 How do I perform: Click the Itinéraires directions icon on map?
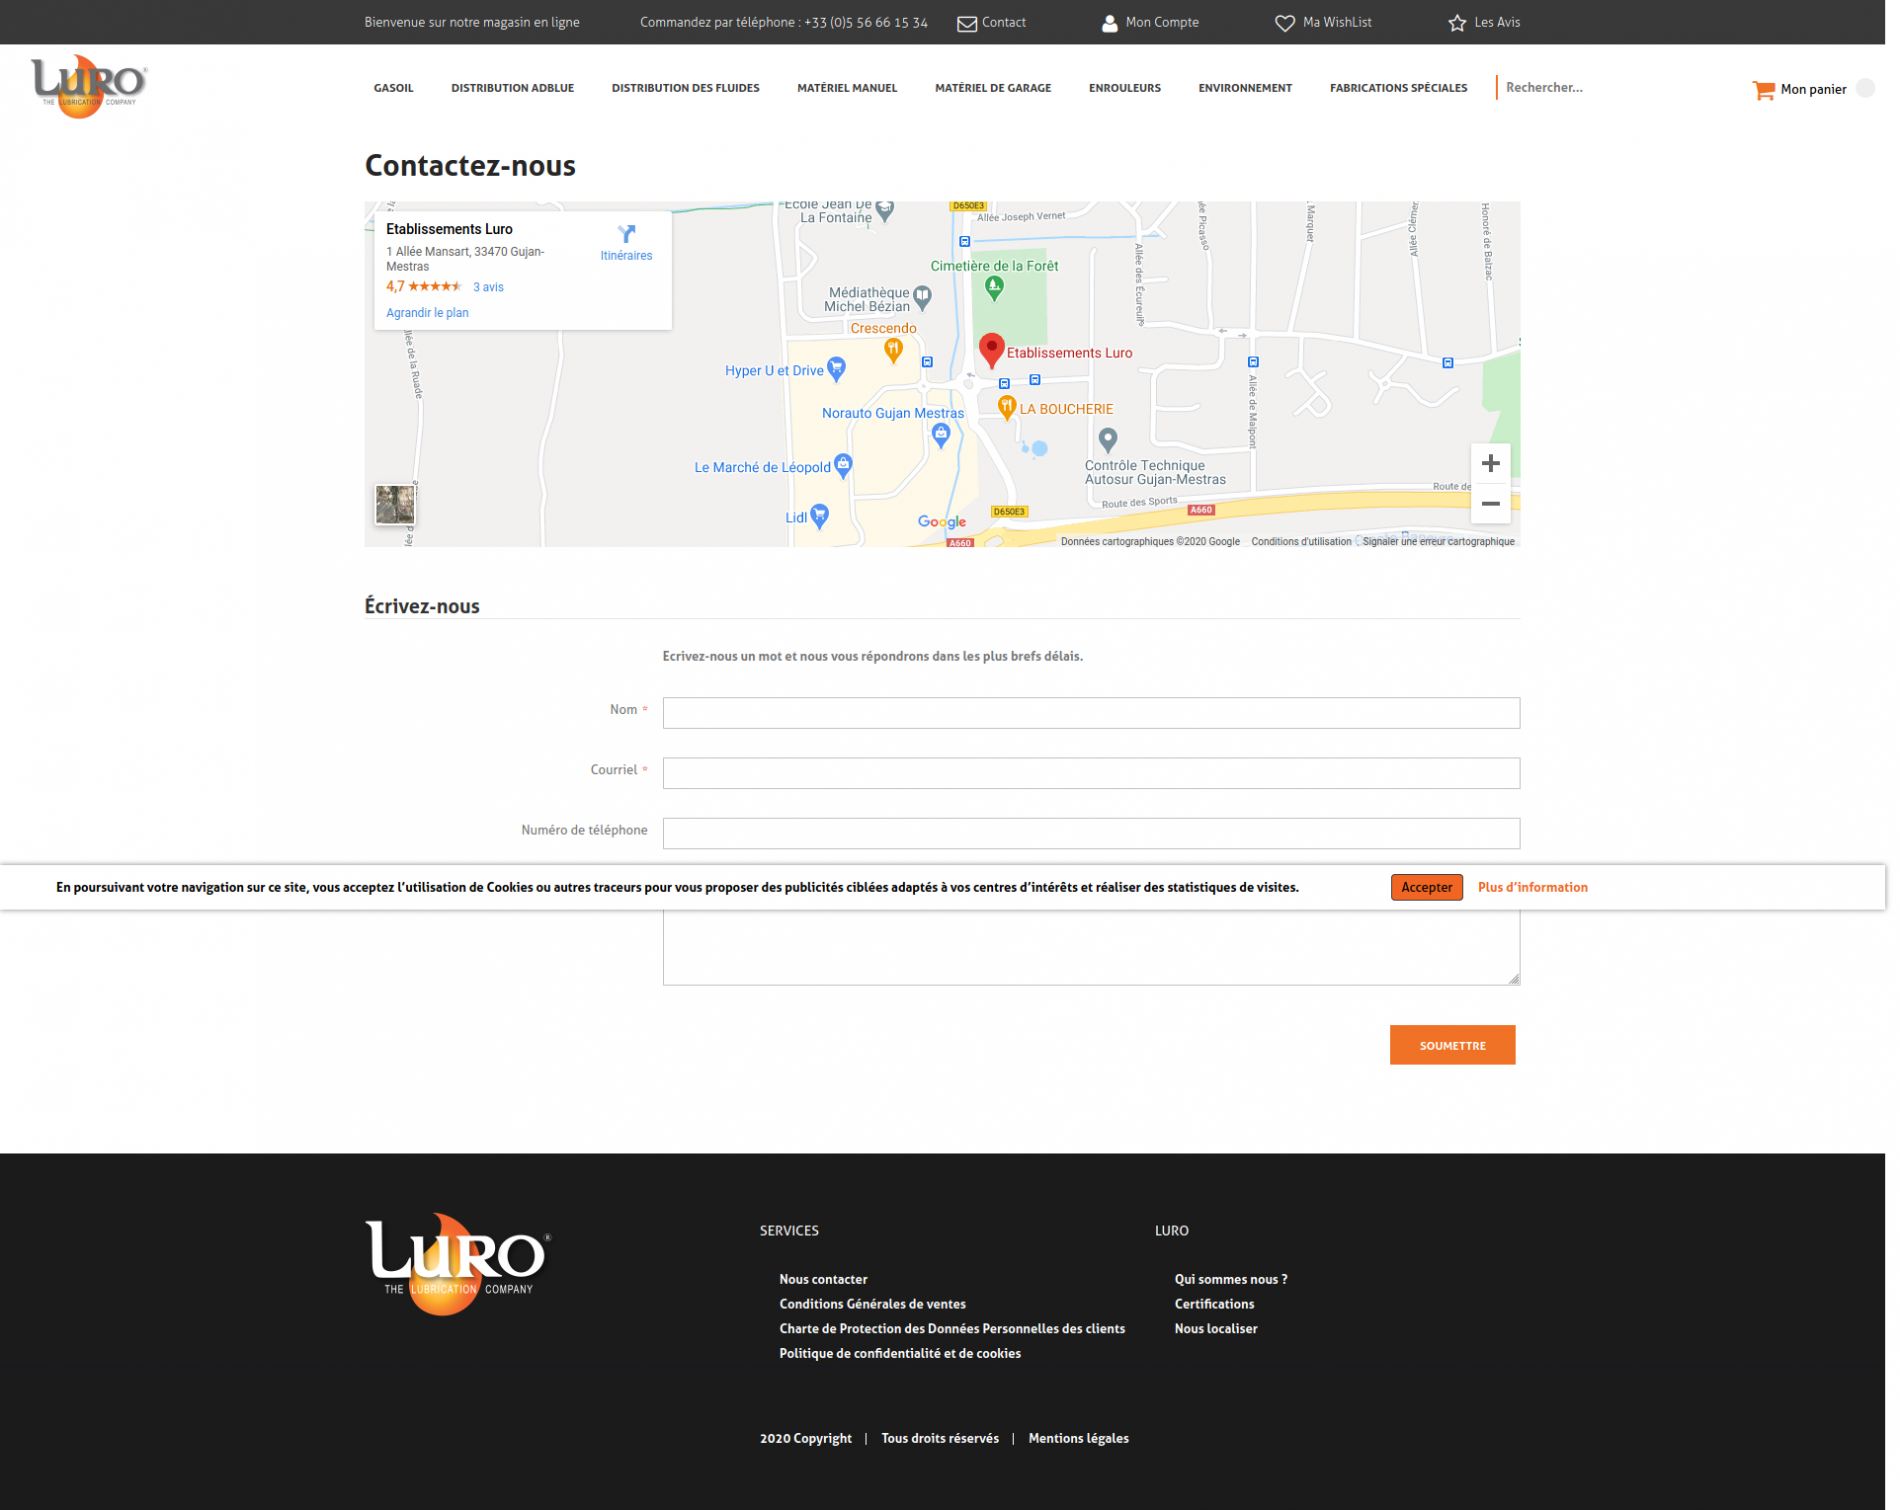pyautogui.click(x=626, y=234)
